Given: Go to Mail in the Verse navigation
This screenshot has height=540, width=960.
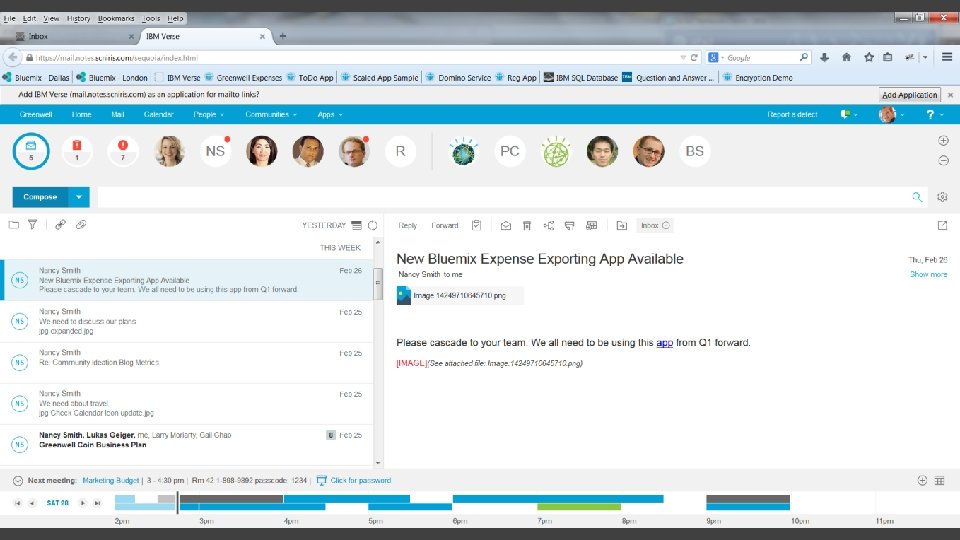Looking at the screenshot, I should (x=118, y=114).
